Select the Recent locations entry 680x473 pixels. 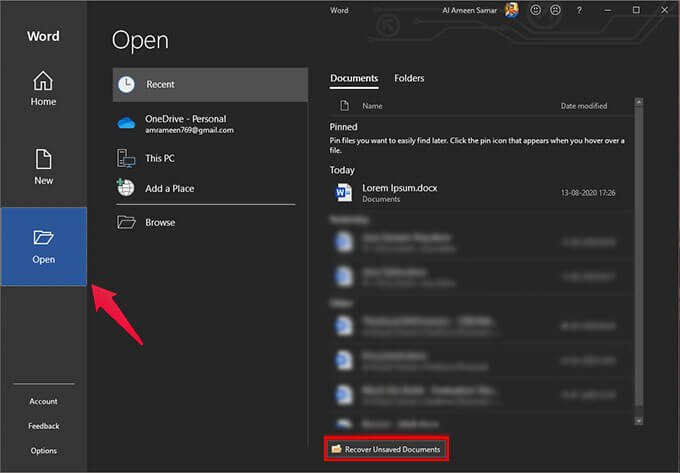[210, 85]
